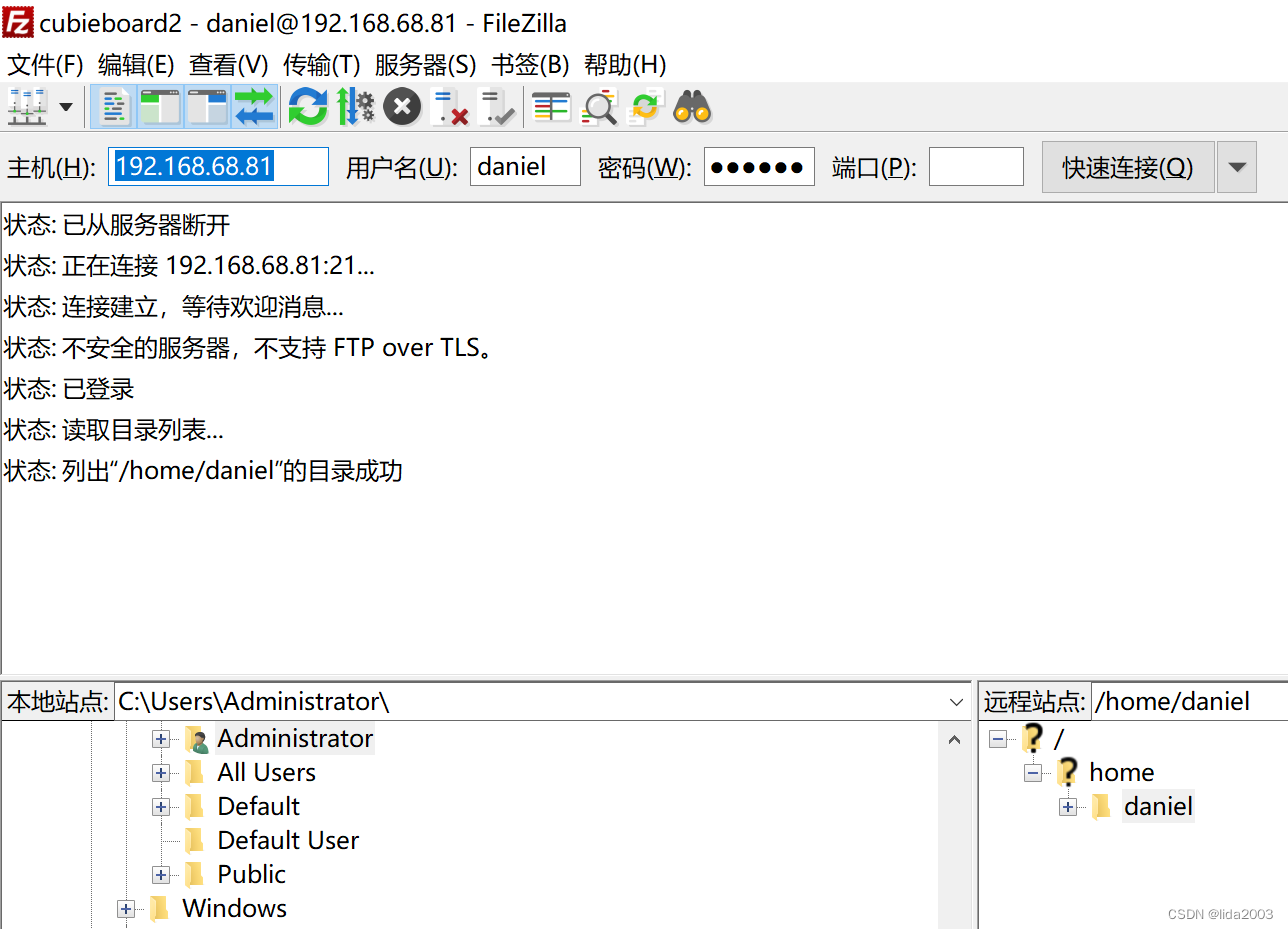Click the remote site path field
1288x929 pixels.
tap(1189, 702)
